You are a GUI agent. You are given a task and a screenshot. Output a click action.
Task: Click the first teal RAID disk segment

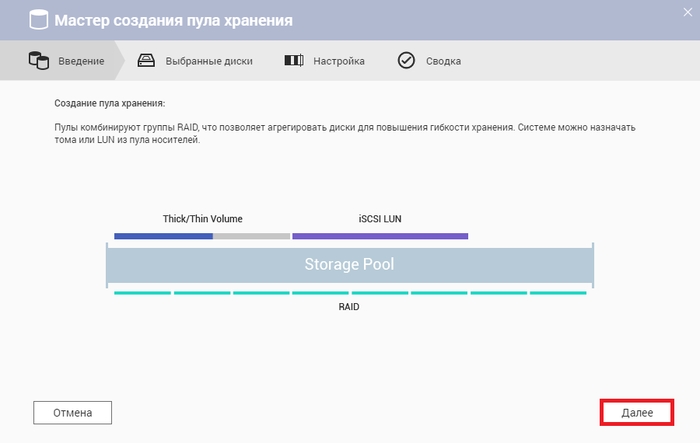(142, 293)
